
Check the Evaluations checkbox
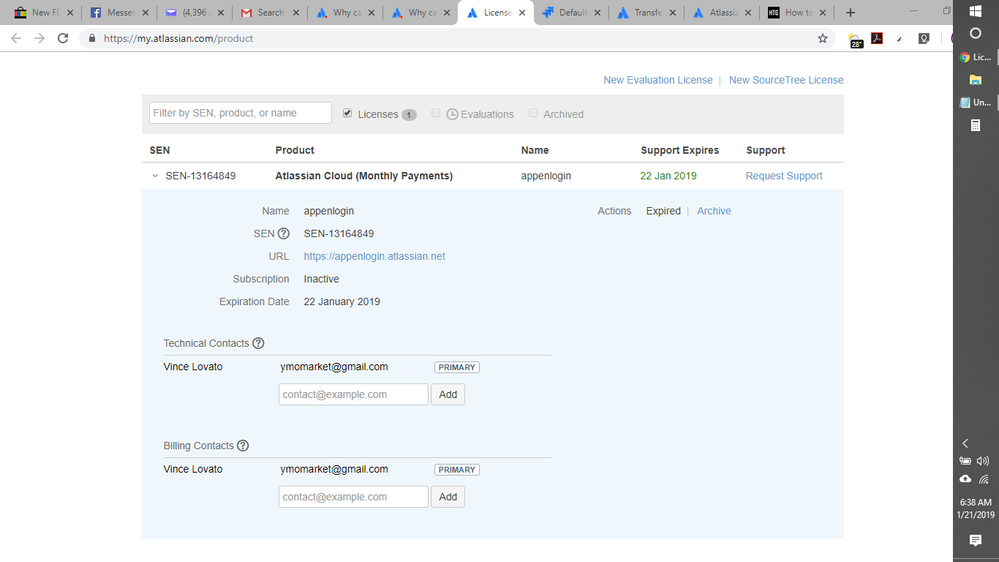click(x=436, y=113)
